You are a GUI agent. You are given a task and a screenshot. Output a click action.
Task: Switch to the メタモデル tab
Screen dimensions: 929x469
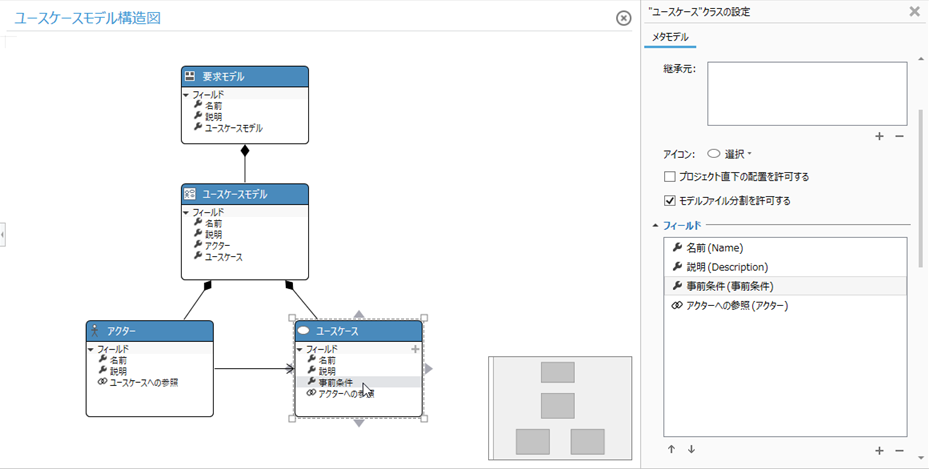(669, 38)
